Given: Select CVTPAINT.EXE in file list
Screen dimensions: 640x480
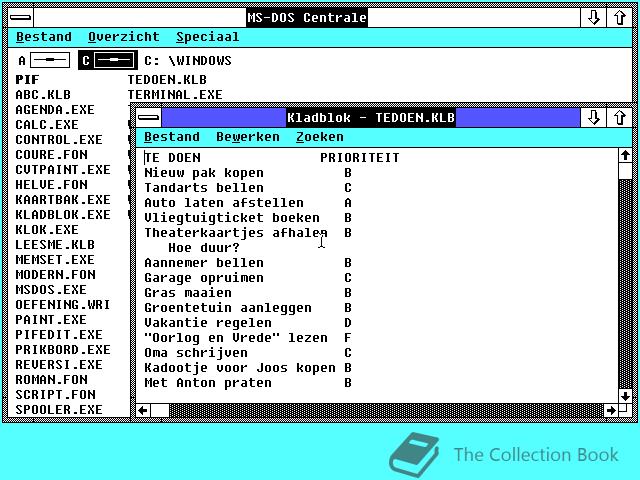Looking at the screenshot, I should click(63, 170).
